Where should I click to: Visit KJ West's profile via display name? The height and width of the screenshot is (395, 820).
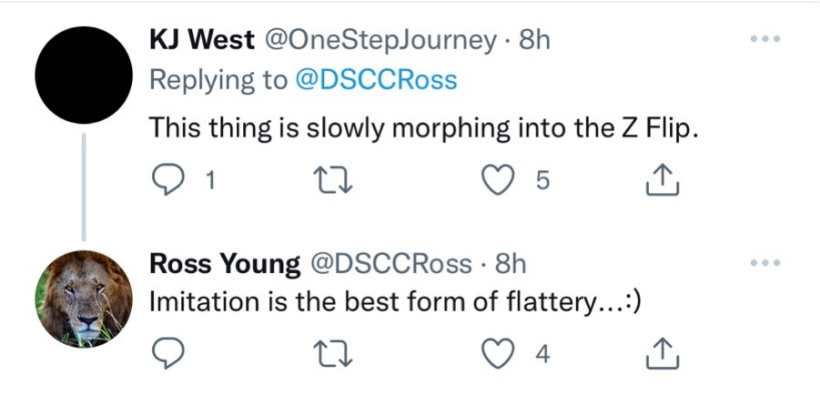click(x=202, y=40)
